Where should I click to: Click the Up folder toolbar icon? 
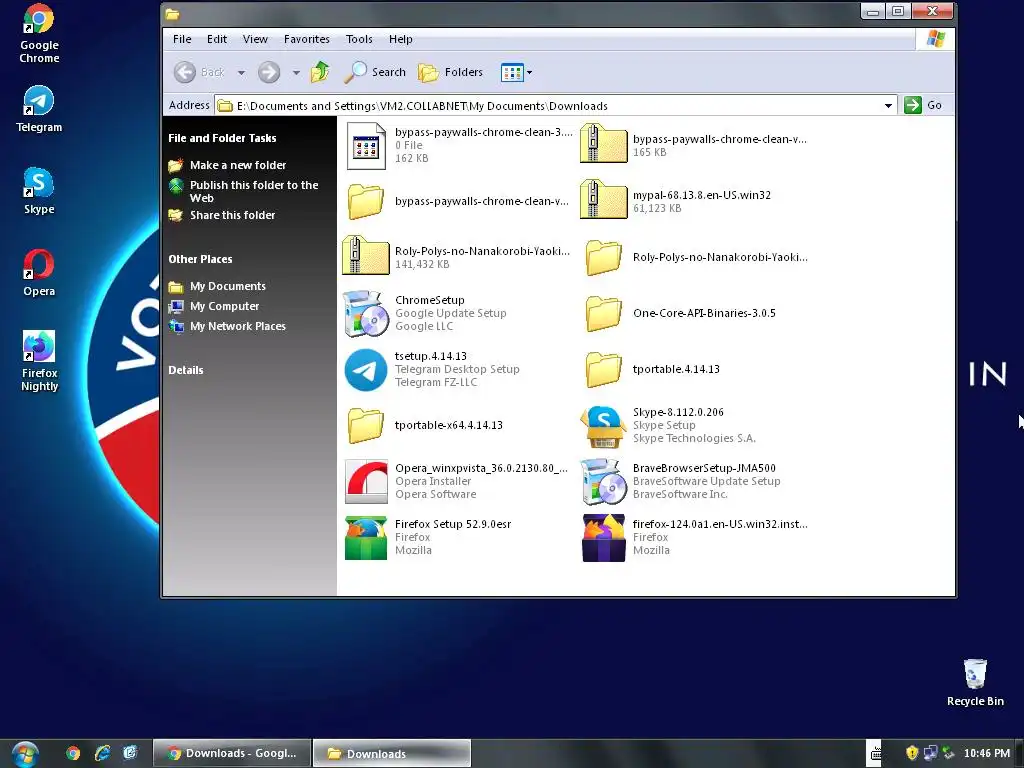[x=320, y=72]
